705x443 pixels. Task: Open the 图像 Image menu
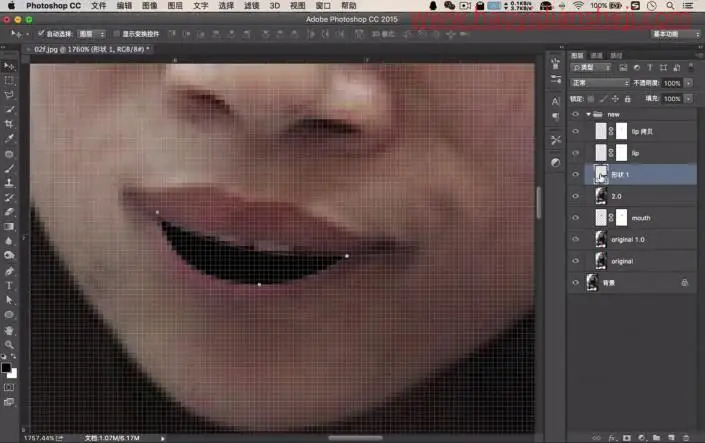tap(150, 5)
